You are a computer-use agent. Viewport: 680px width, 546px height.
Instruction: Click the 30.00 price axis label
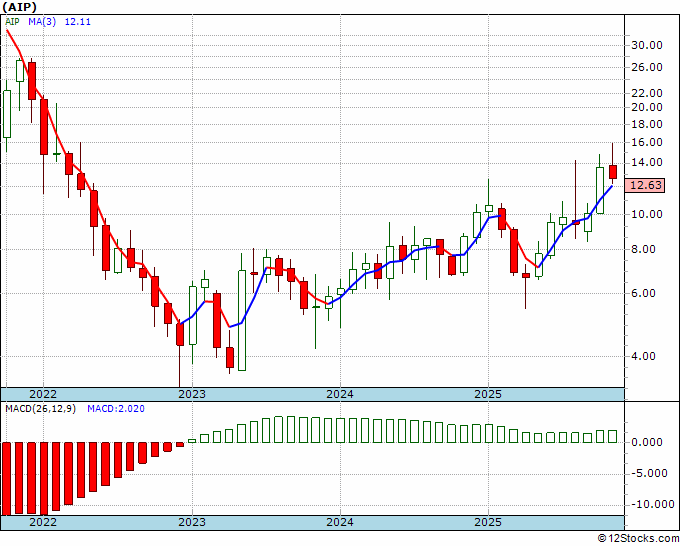[x=646, y=45]
